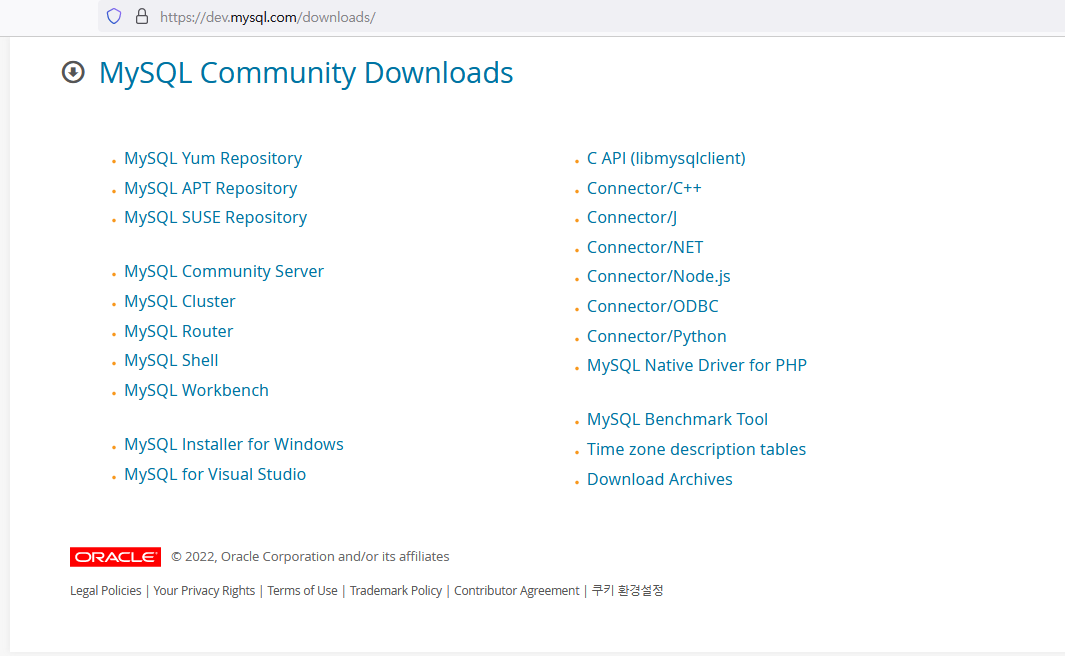1065x656 pixels.
Task: Open Connector/ODBC link
Action: tap(652, 306)
